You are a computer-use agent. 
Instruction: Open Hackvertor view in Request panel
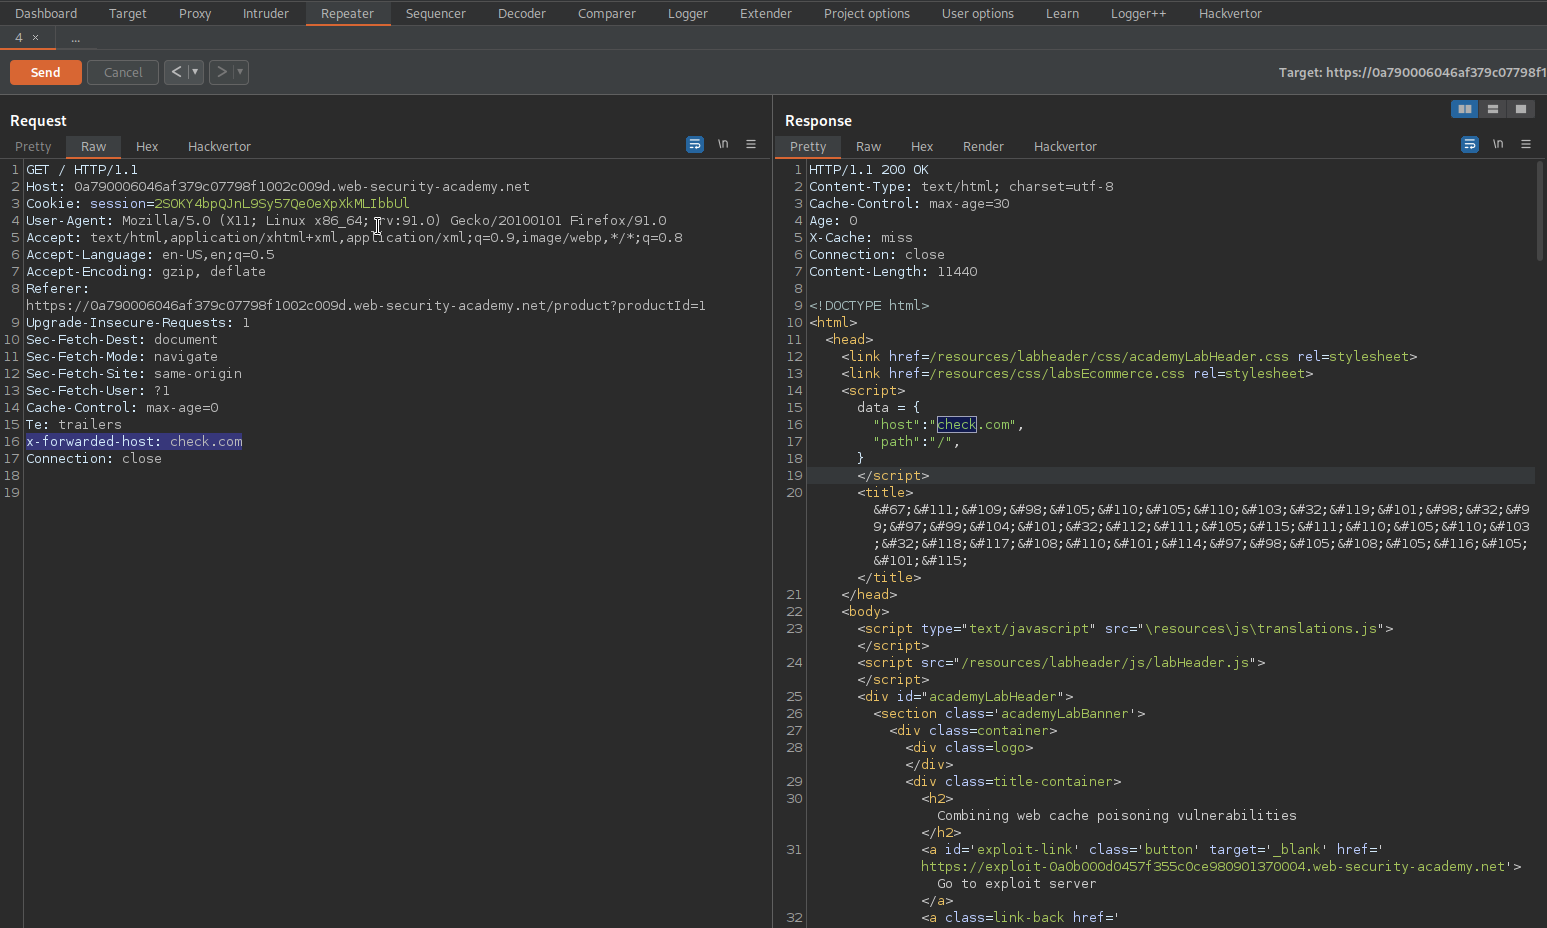220,146
